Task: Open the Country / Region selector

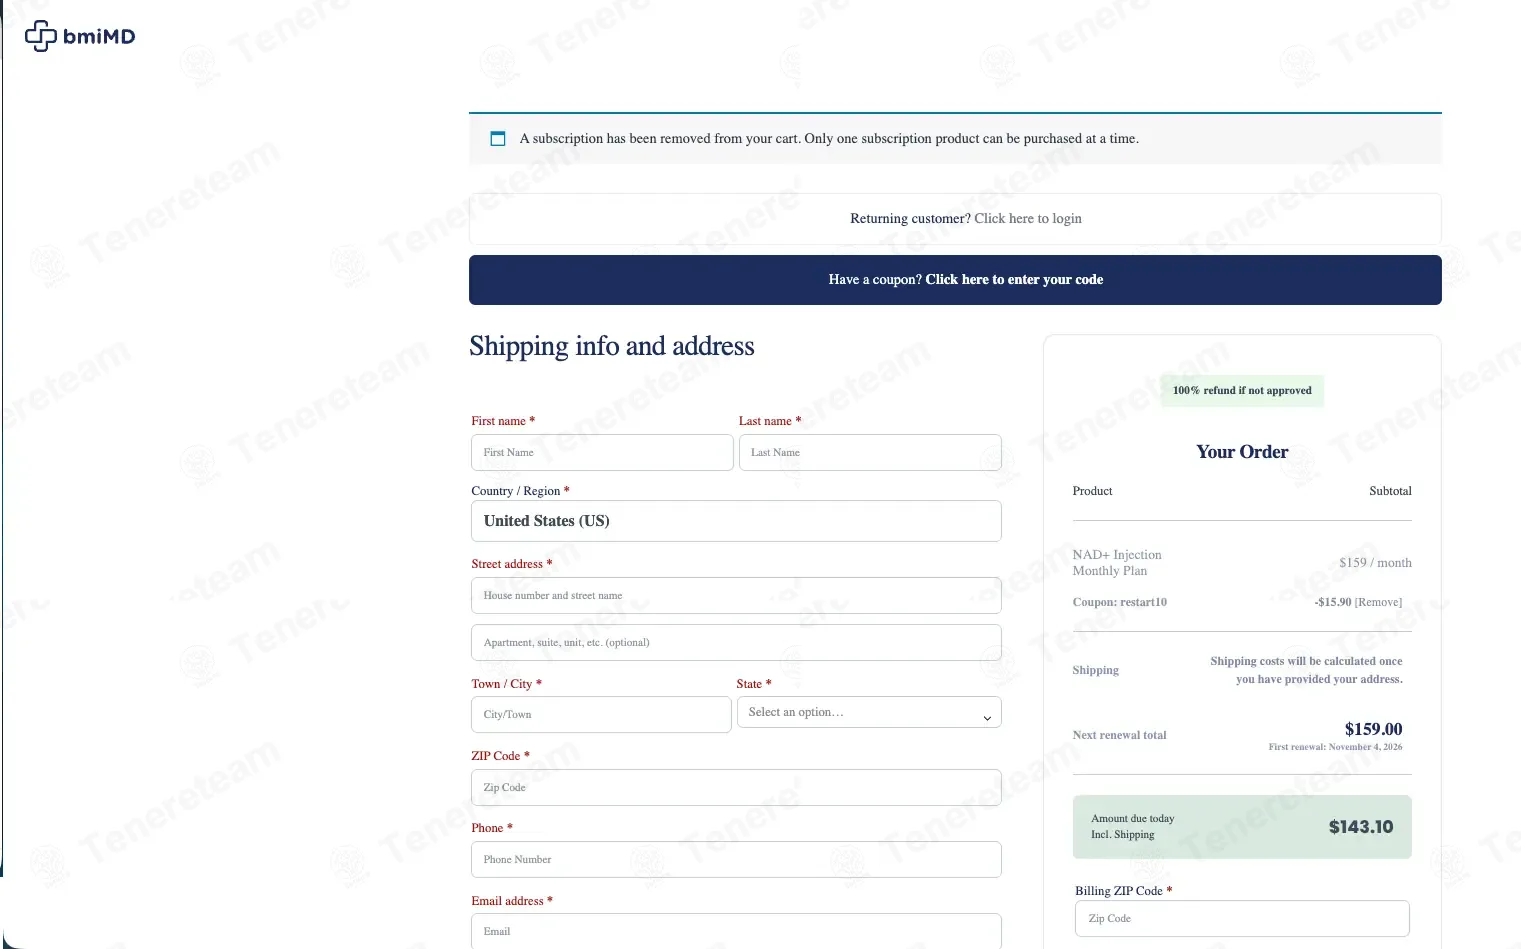Action: point(736,521)
